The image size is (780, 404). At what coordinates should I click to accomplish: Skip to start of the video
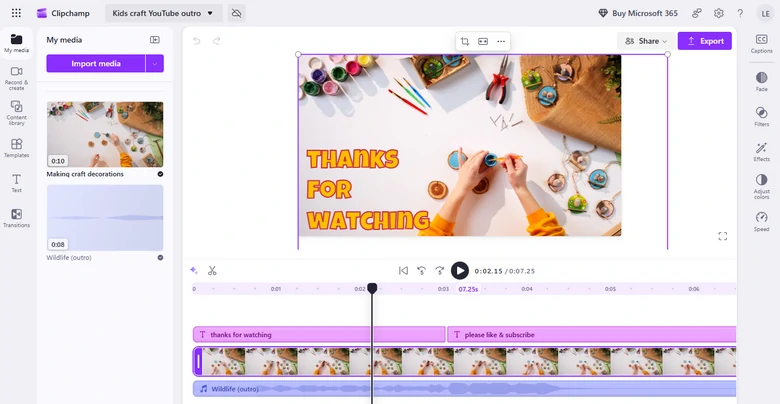pyautogui.click(x=403, y=271)
